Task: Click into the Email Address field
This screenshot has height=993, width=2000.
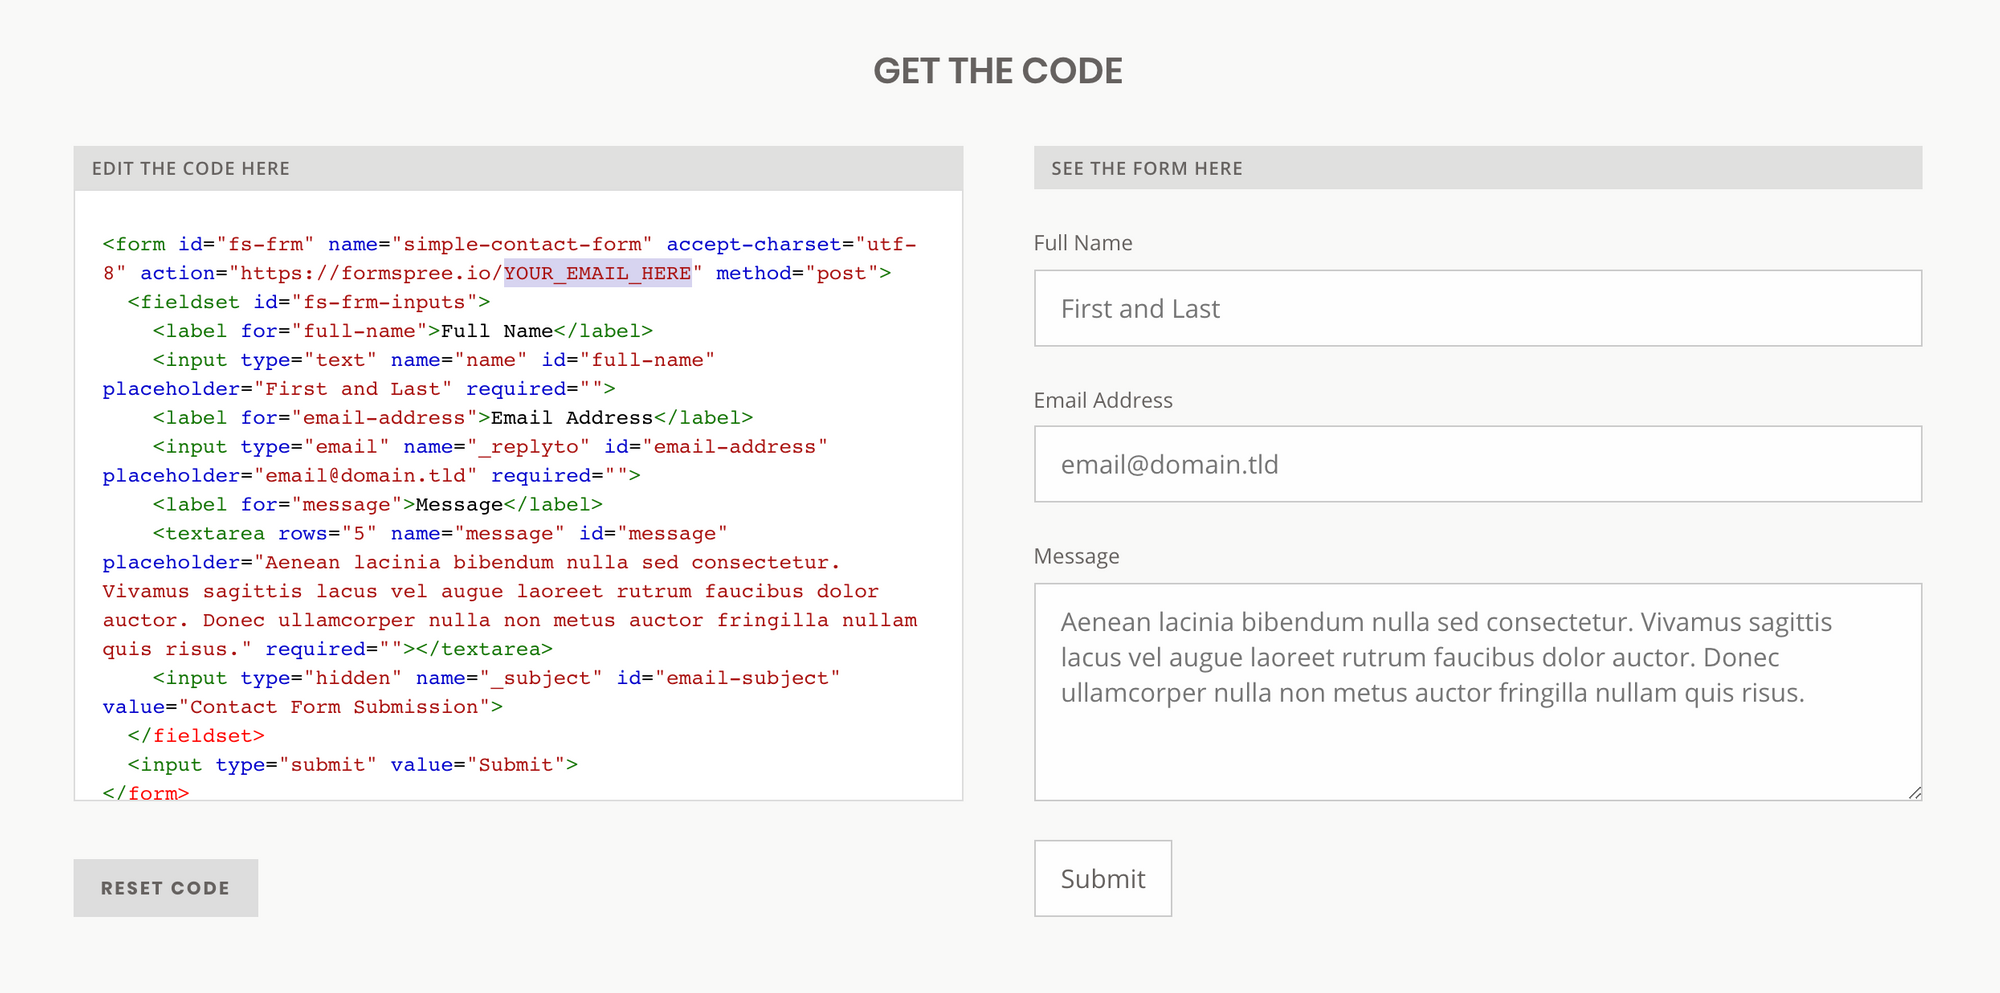Action: pos(1477,464)
